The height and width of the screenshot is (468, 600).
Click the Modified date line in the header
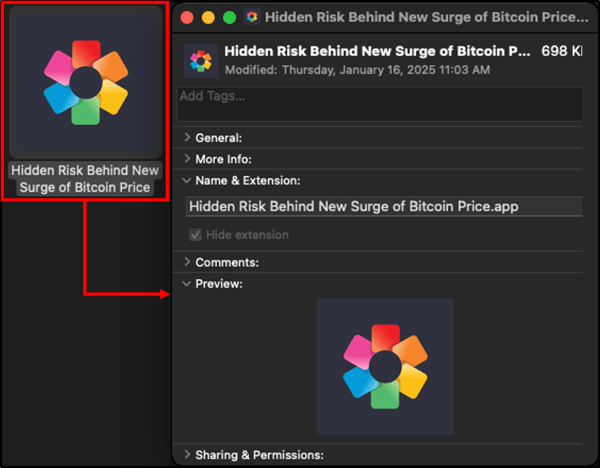pyautogui.click(x=357, y=70)
